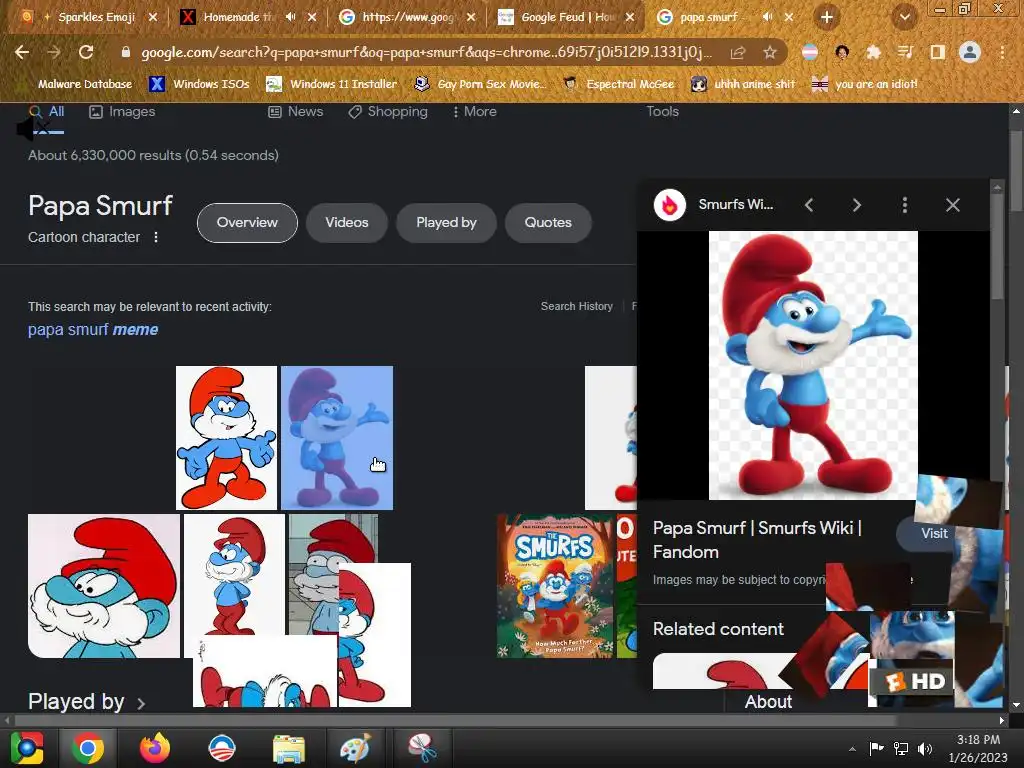Open the Smurfs Wiki Fandom source icon
The width and height of the screenshot is (1024, 768).
coord(670,205)
